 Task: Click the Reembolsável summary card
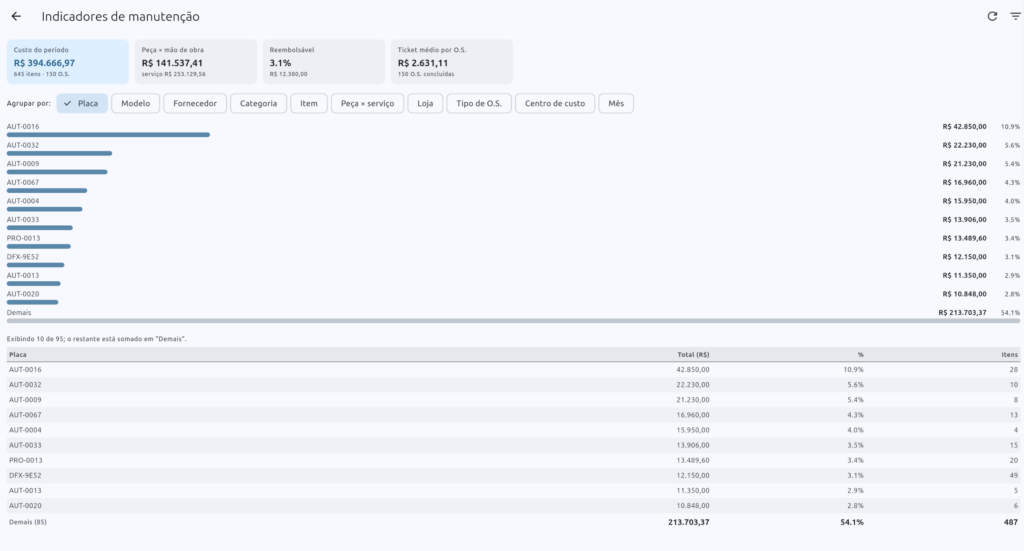point(324,62)
